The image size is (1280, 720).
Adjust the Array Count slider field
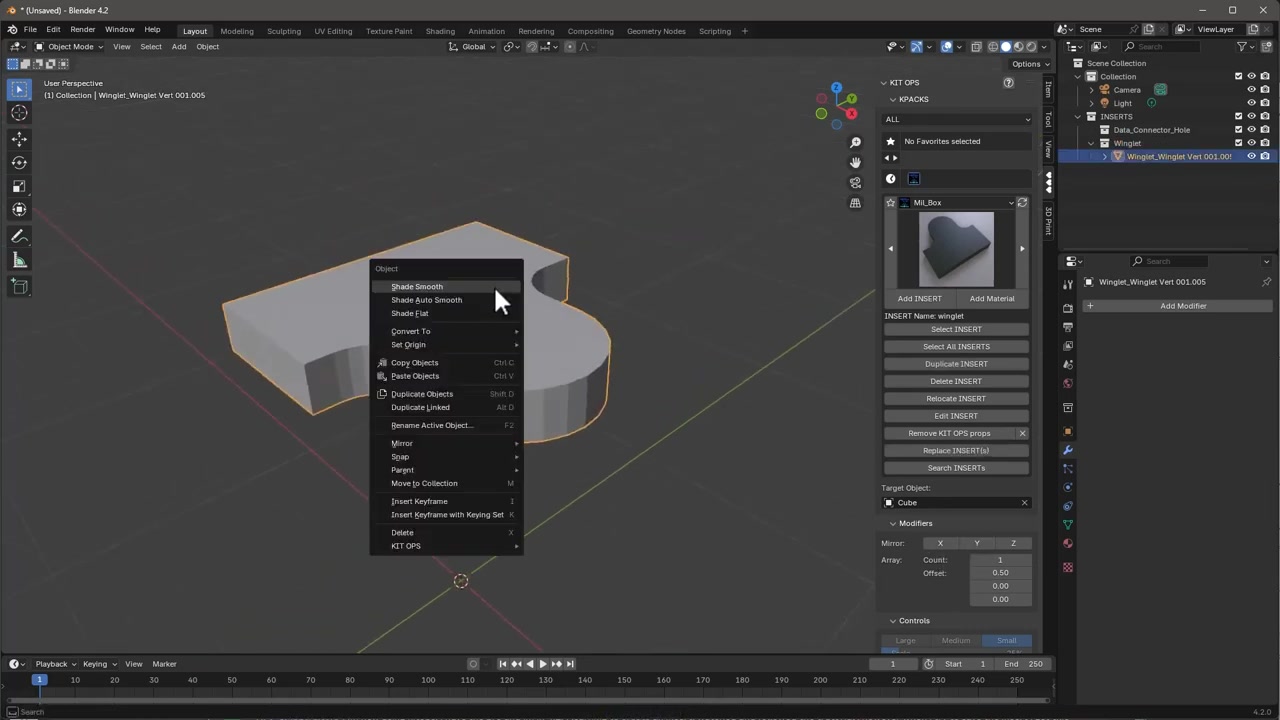(x=1000, y=560)
